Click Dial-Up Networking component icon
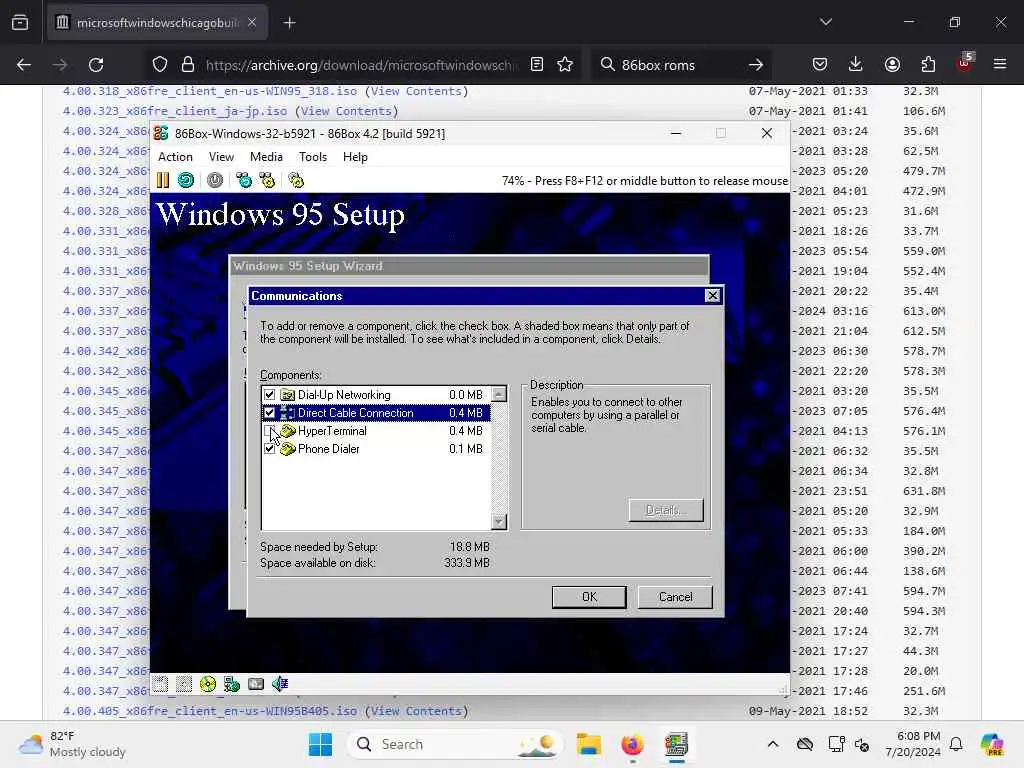The height and width of the screenshot is (768, 1024). point(287,394)
